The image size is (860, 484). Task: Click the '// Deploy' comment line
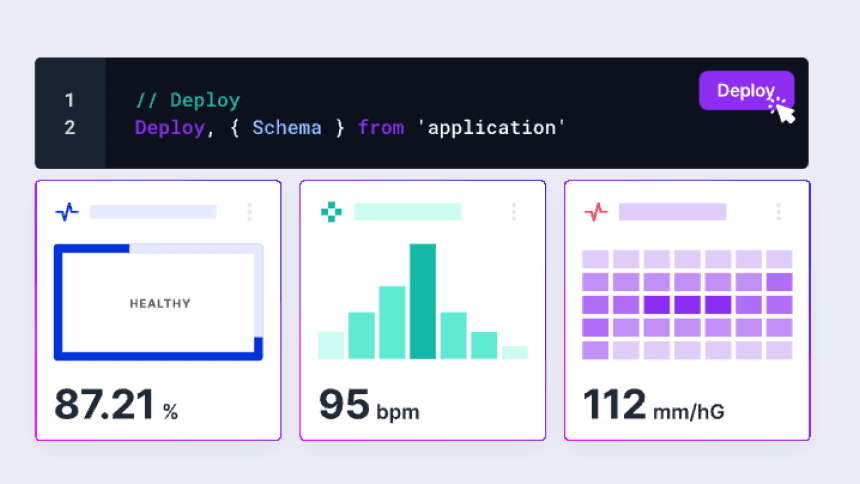(x=188, y=100)
